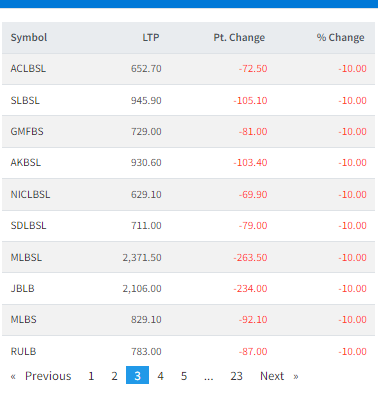Screen dimensions: 378x401
Task: Sort table by LTP column header
Action: pyautogui.click(x=151, y=37)
